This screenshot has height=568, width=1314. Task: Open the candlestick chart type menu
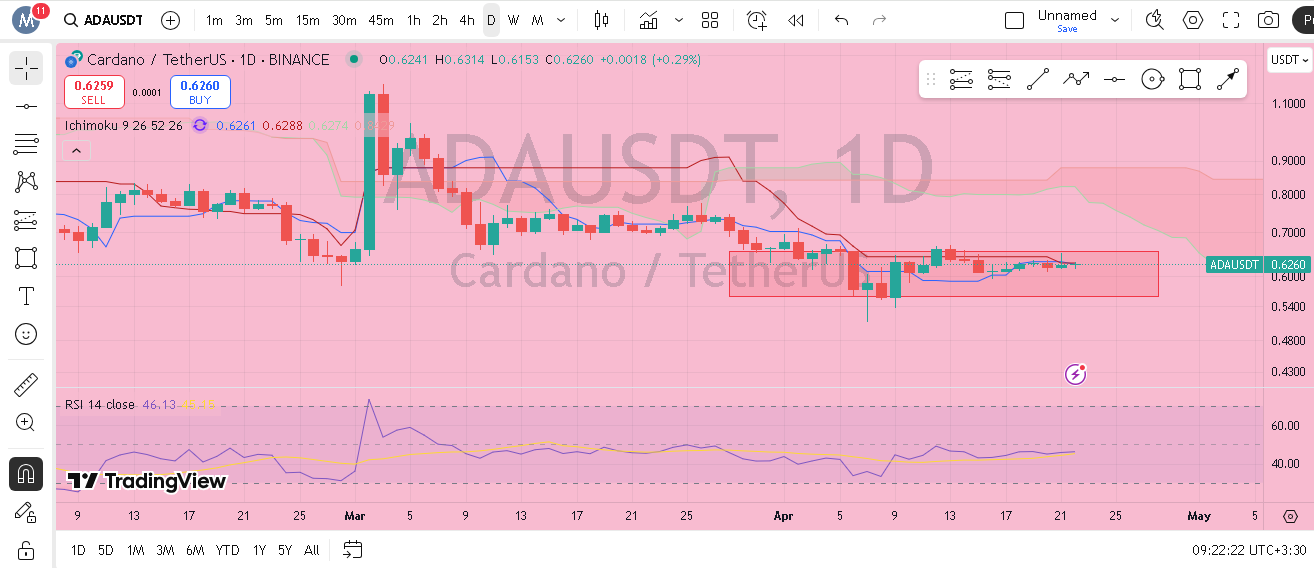pyautogui.click(x=601, y=20)
